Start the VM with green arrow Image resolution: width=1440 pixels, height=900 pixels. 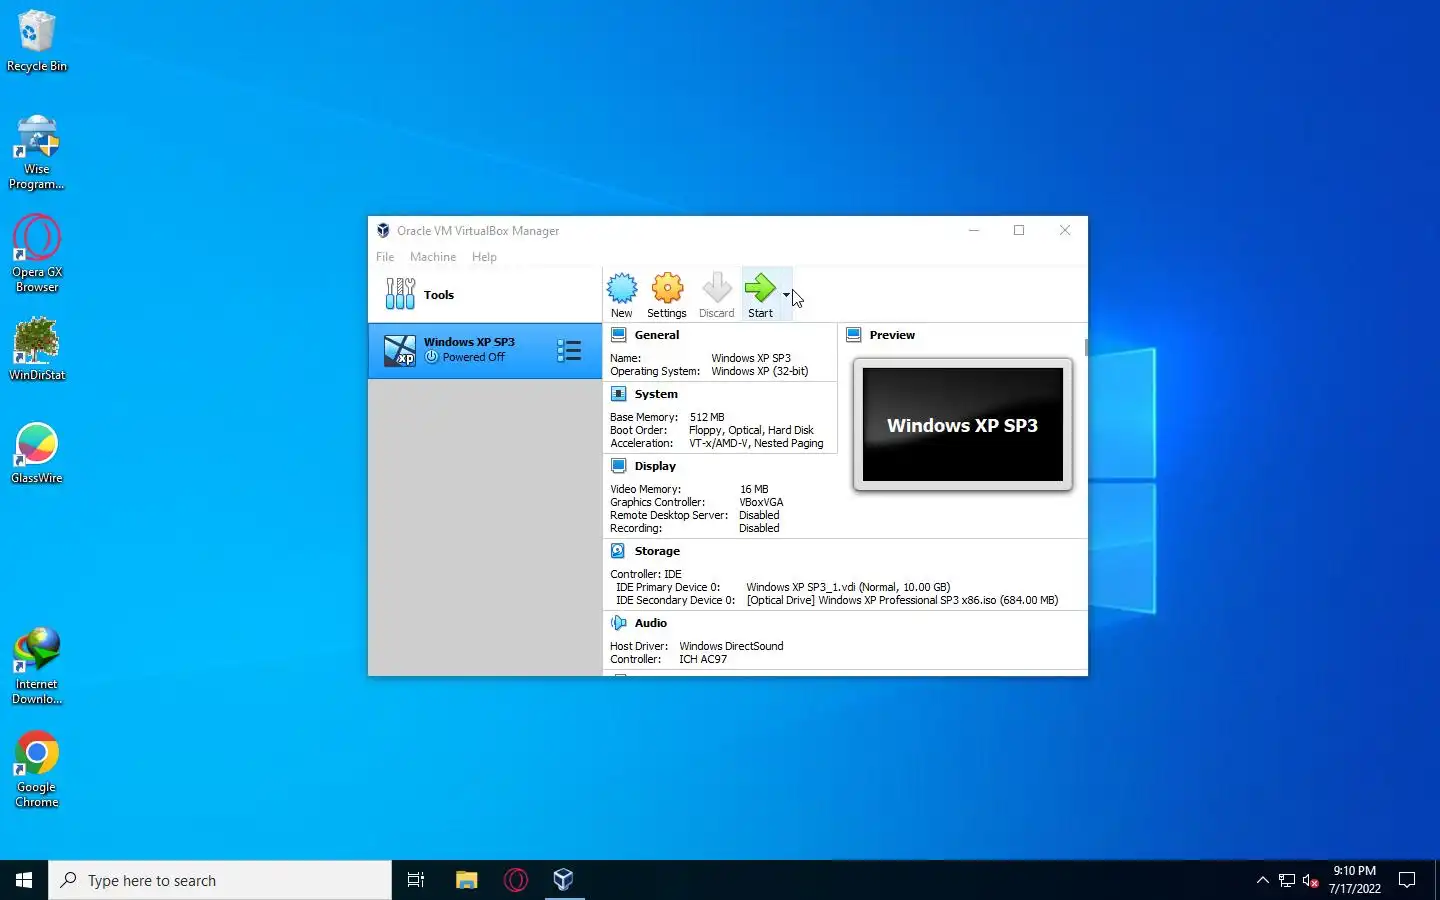(760, 295)
